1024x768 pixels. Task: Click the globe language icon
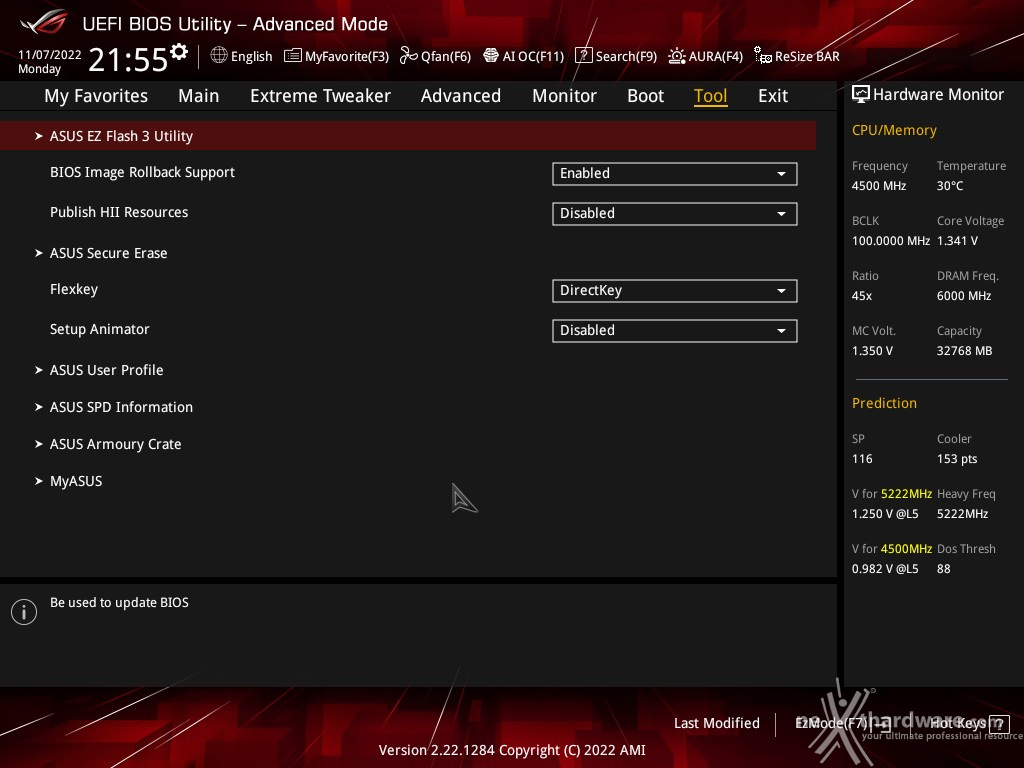click(219, 56)
